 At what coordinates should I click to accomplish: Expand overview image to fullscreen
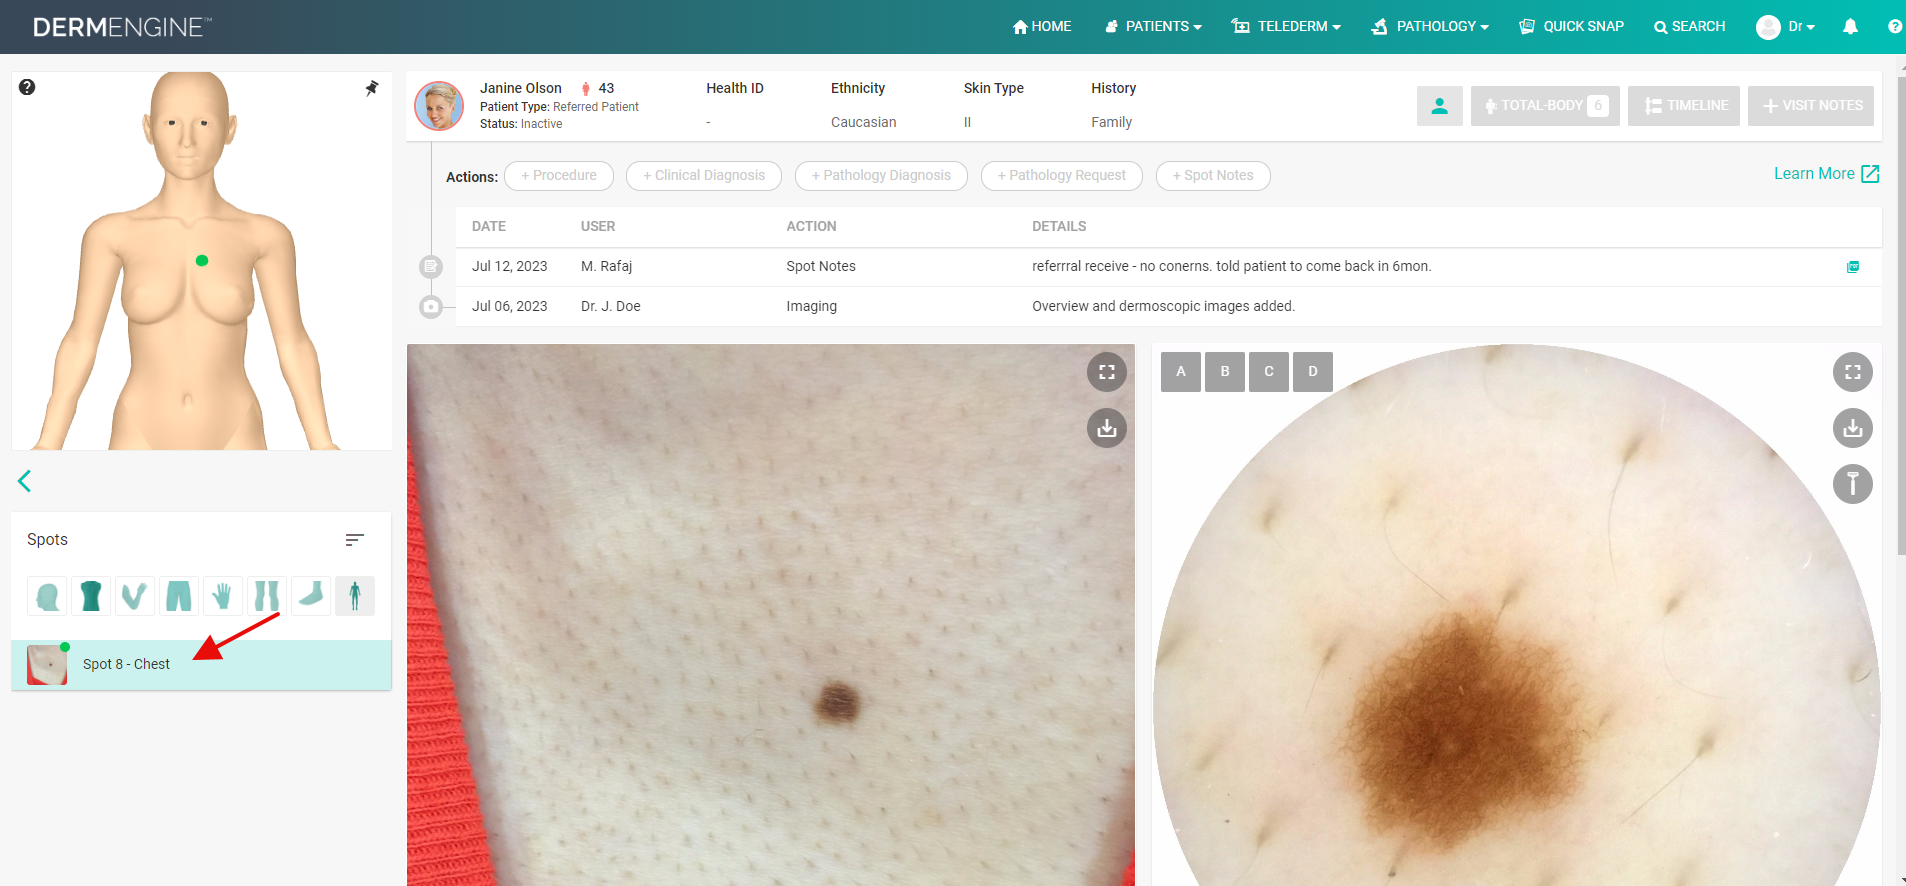pos(1107,372)
